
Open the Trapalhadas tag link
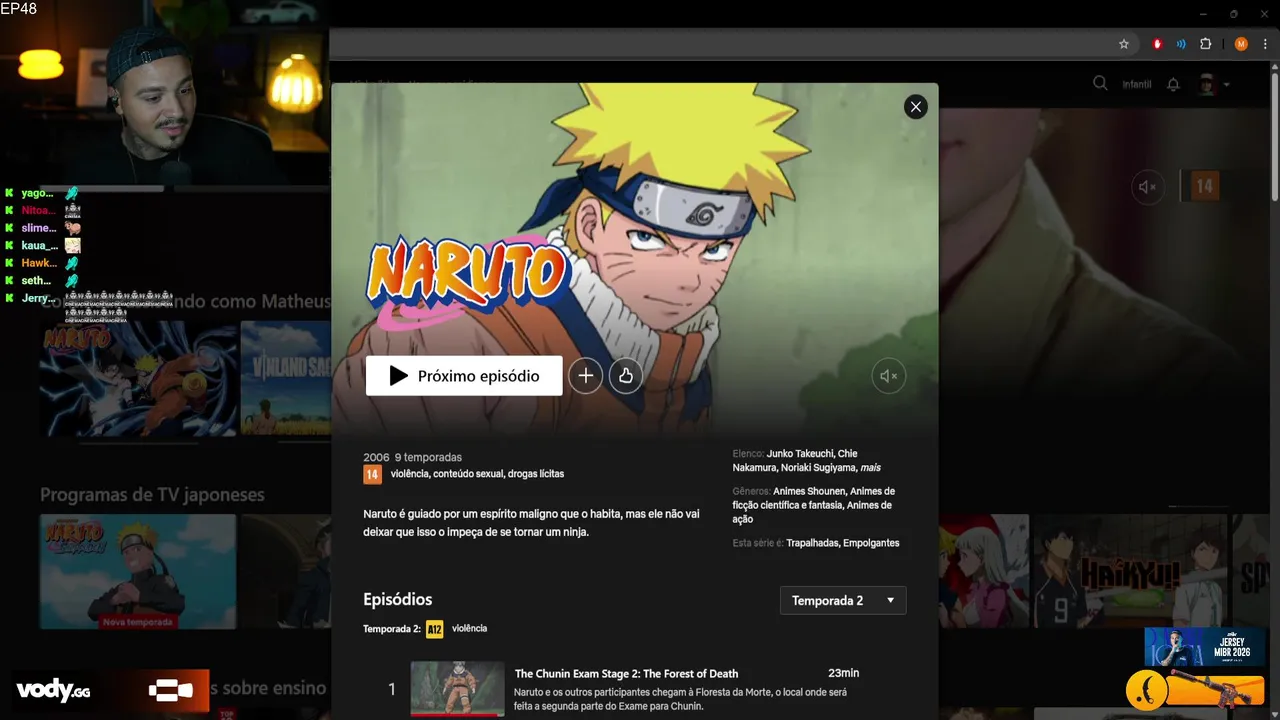pos(813,543)
